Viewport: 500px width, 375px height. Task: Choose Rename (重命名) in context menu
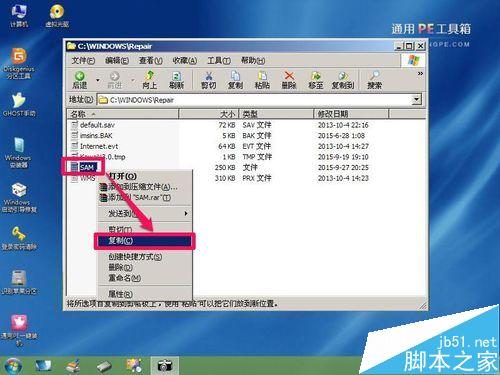pyautogui.click(x=145, y=278)
